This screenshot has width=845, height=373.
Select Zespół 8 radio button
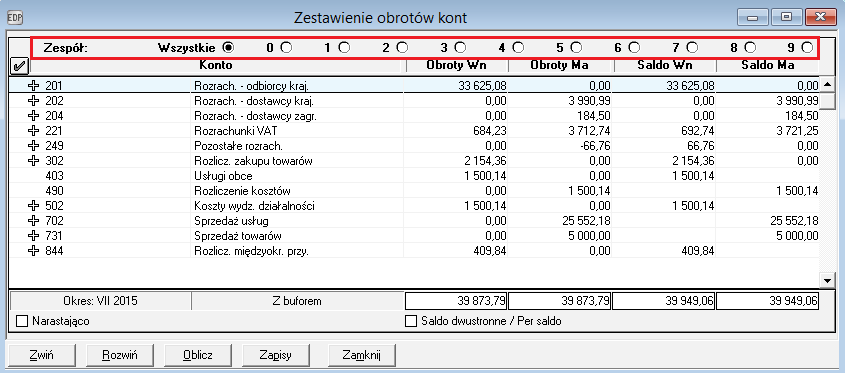750,47
